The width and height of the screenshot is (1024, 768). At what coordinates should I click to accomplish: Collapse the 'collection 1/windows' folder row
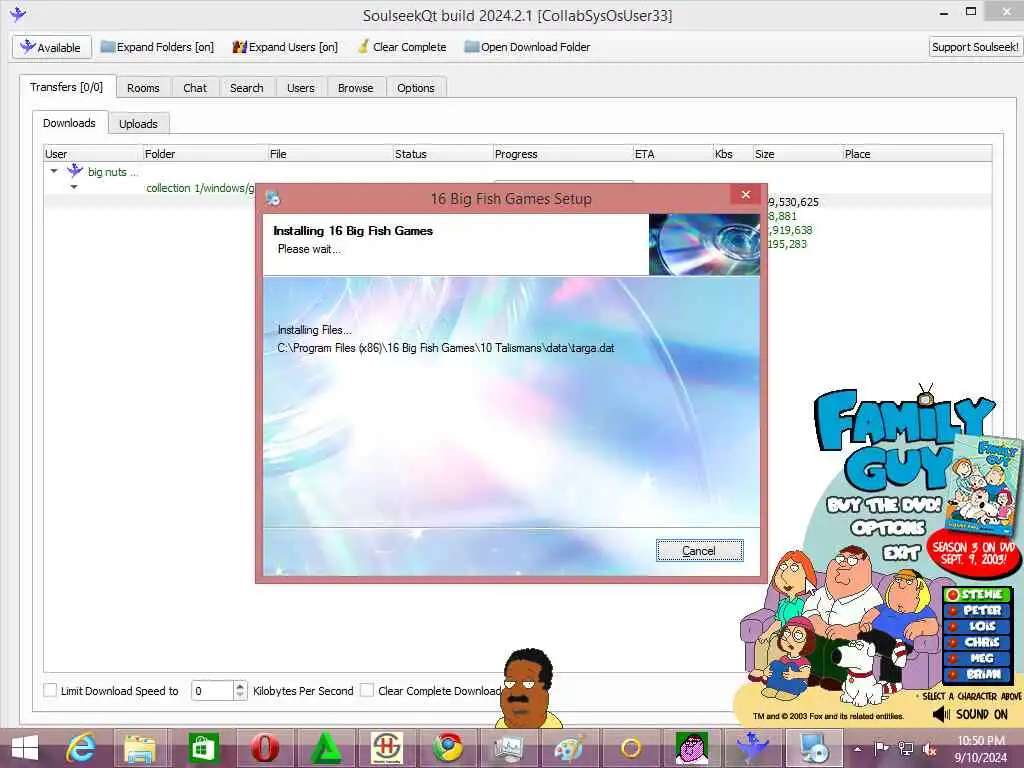pos(74,187)
